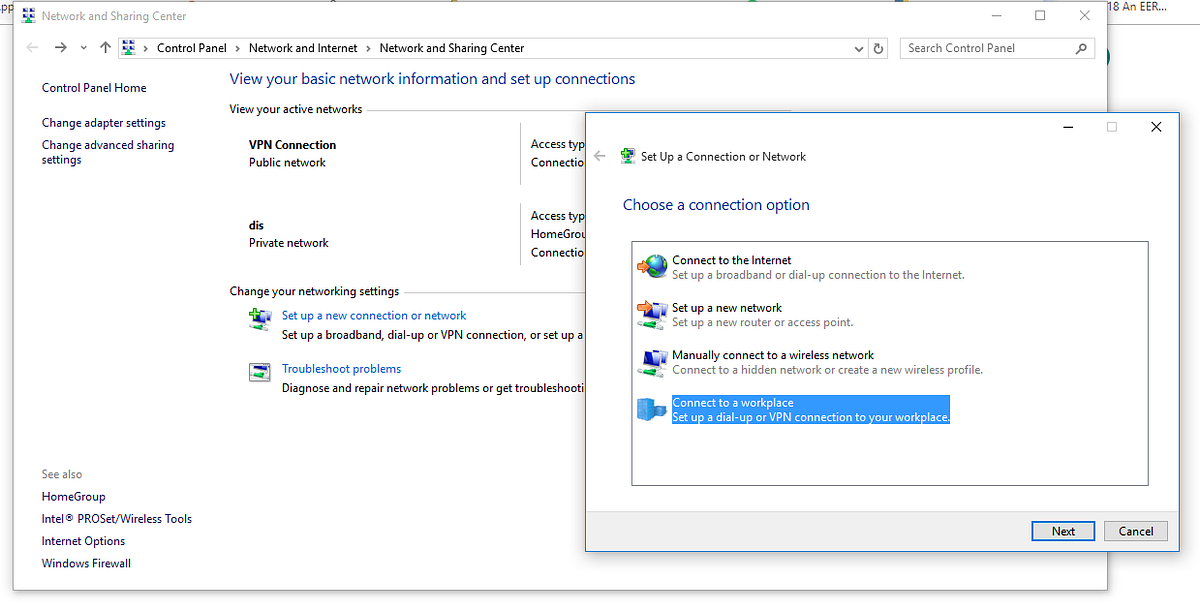Image resolution: width=1200 pixels, height=605 pixels.
Task: Expand chevron after Control Panel breadcrumb
Action: tap(238, 48)
